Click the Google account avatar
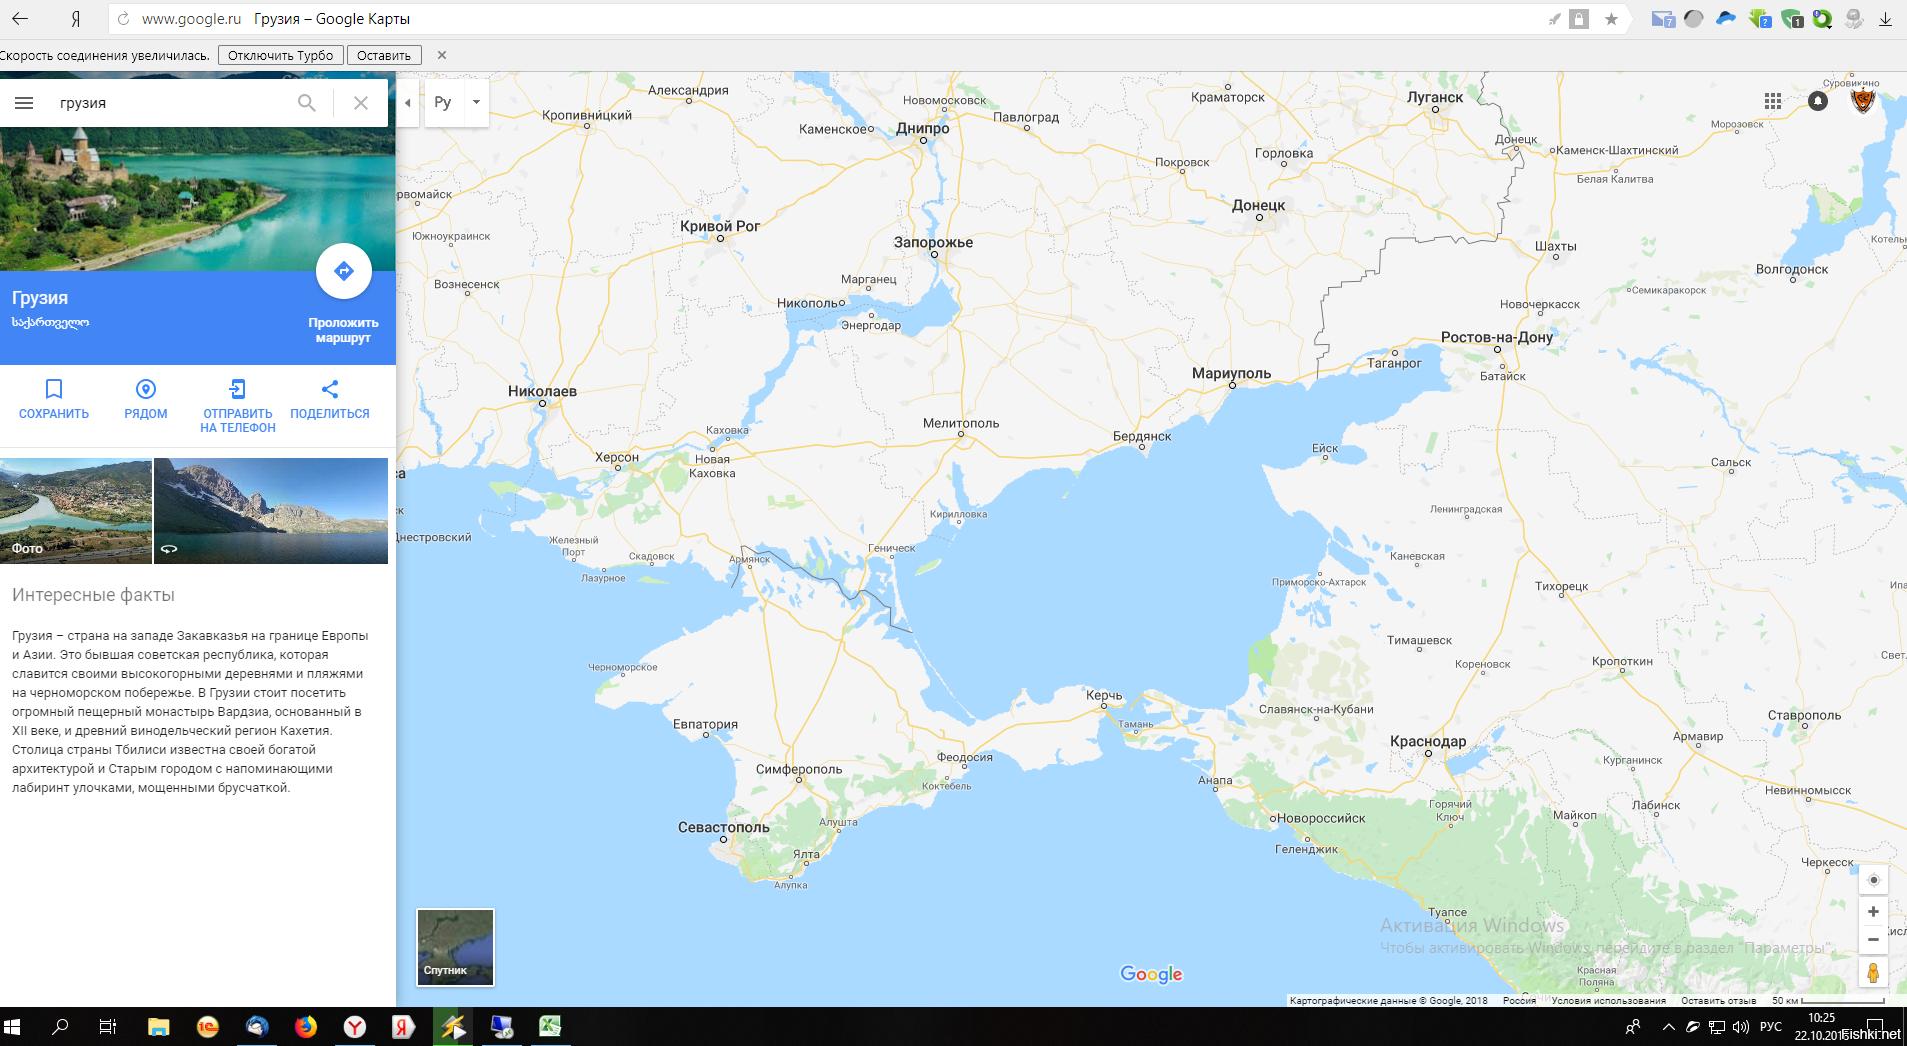This screenshot has width=1907, height=1046. point(1862,101)
